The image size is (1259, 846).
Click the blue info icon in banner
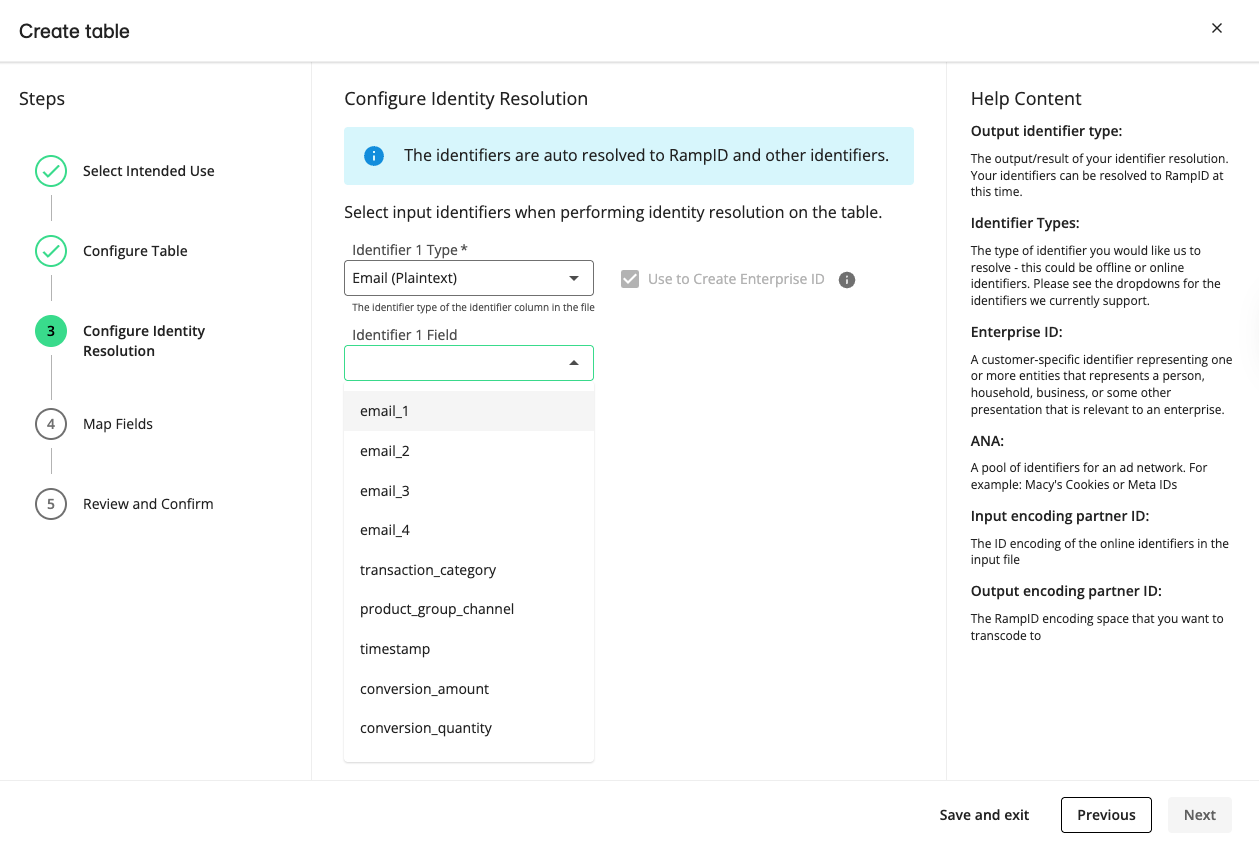(374, 156)
